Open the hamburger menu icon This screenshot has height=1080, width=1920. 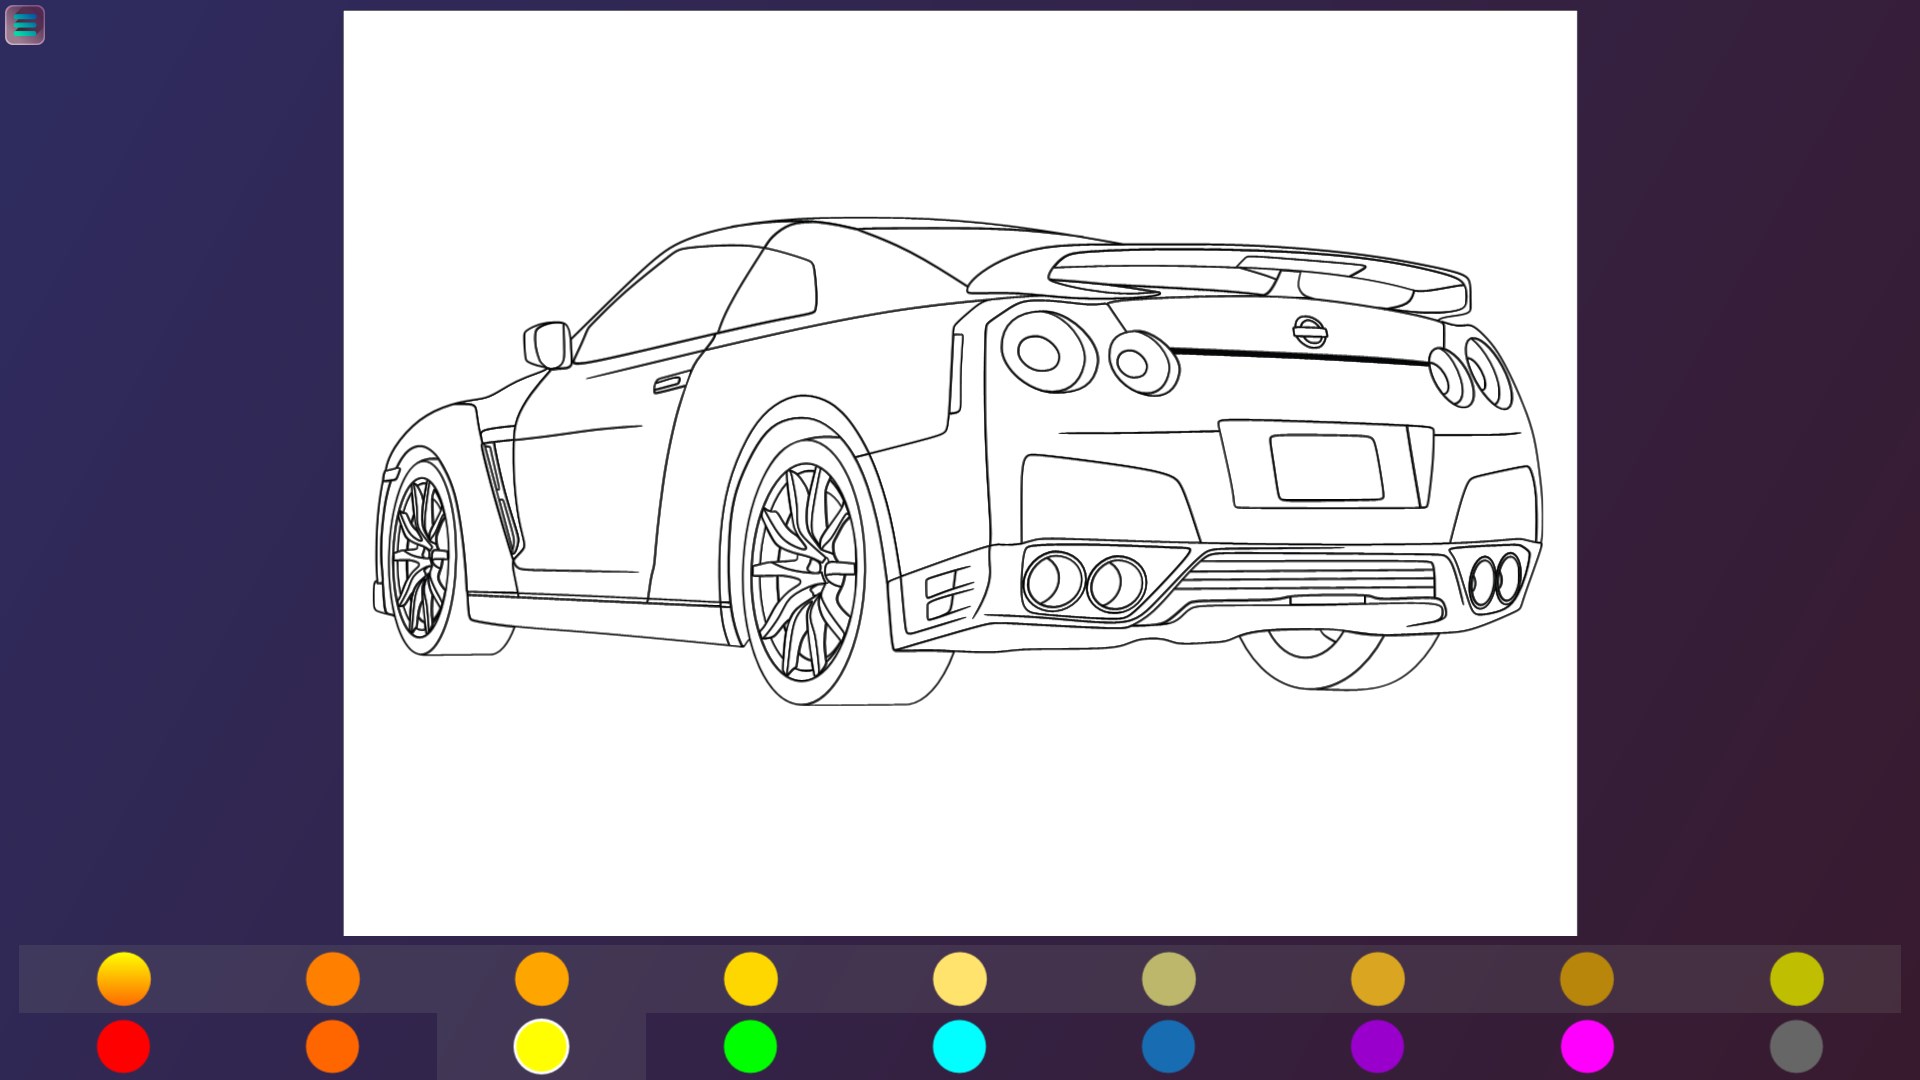click(25, 25)
